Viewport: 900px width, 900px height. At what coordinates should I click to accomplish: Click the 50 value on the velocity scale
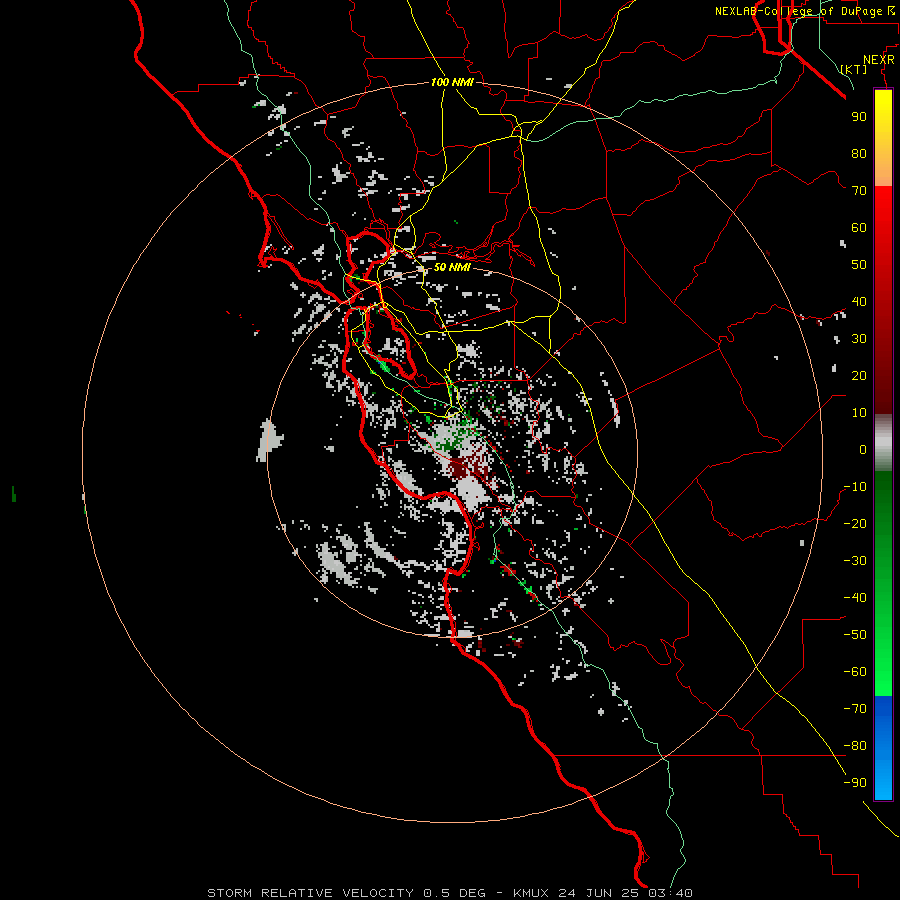coord(859,265)
